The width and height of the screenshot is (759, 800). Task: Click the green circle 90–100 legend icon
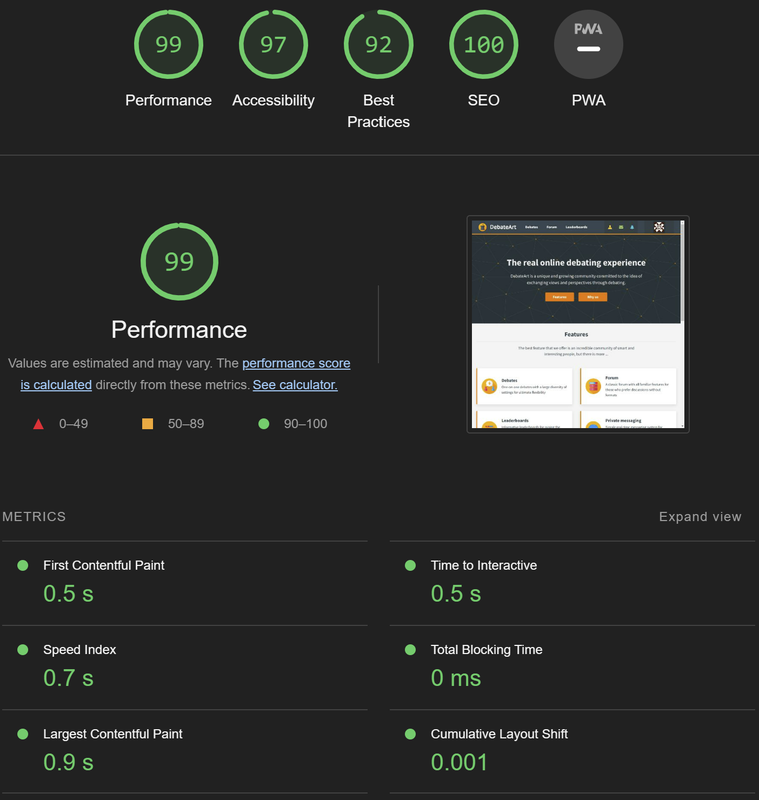tap(264, 423)
